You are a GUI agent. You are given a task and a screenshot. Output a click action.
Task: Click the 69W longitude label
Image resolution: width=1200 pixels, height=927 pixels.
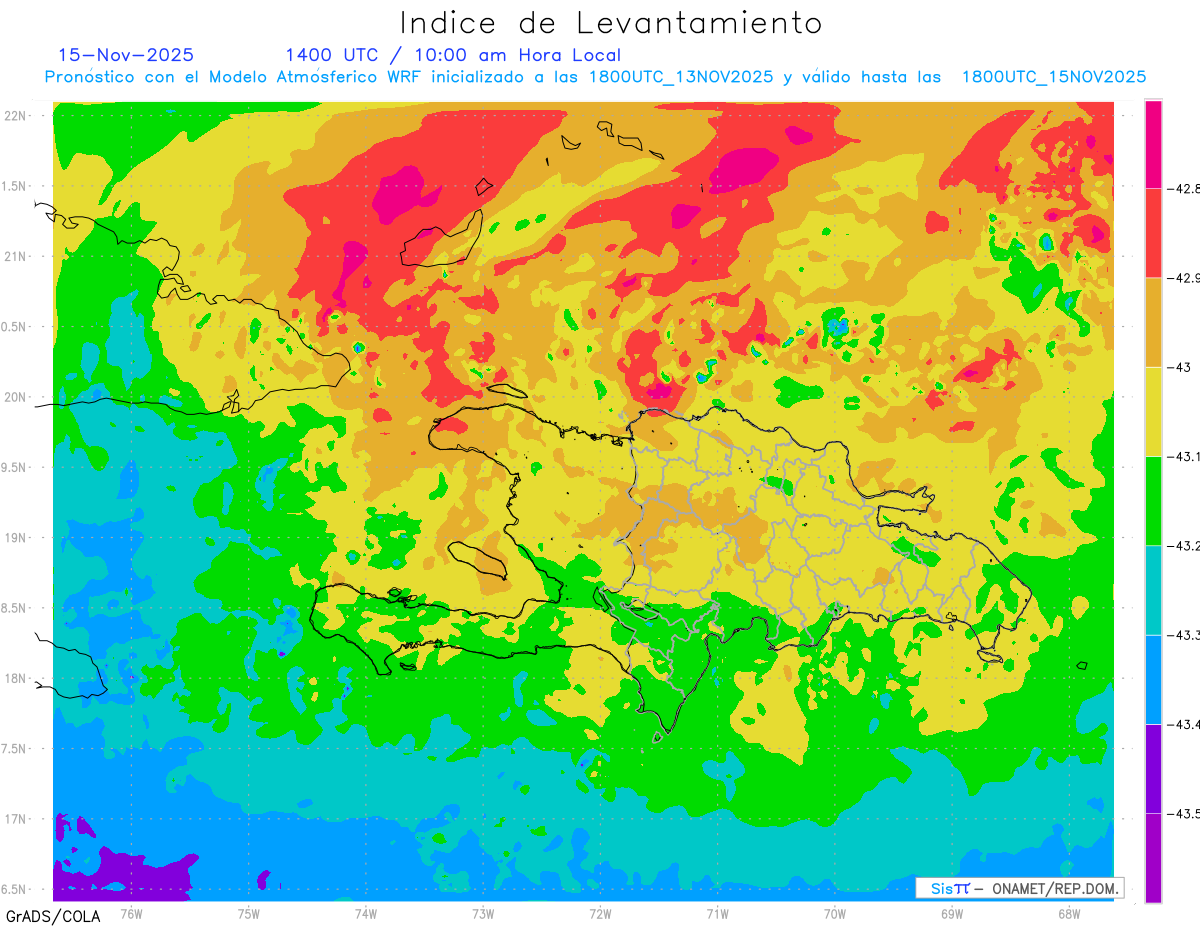(x=952, y=913)
